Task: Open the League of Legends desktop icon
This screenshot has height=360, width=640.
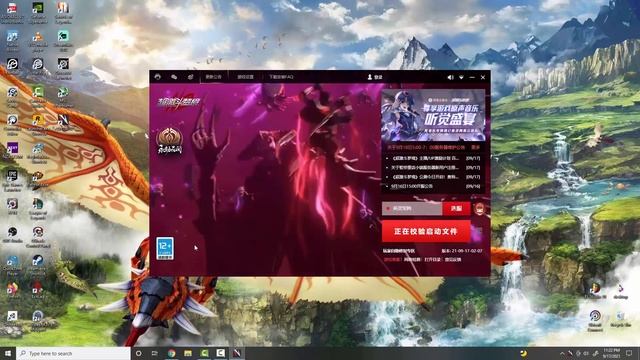Action: click(38, 208)
